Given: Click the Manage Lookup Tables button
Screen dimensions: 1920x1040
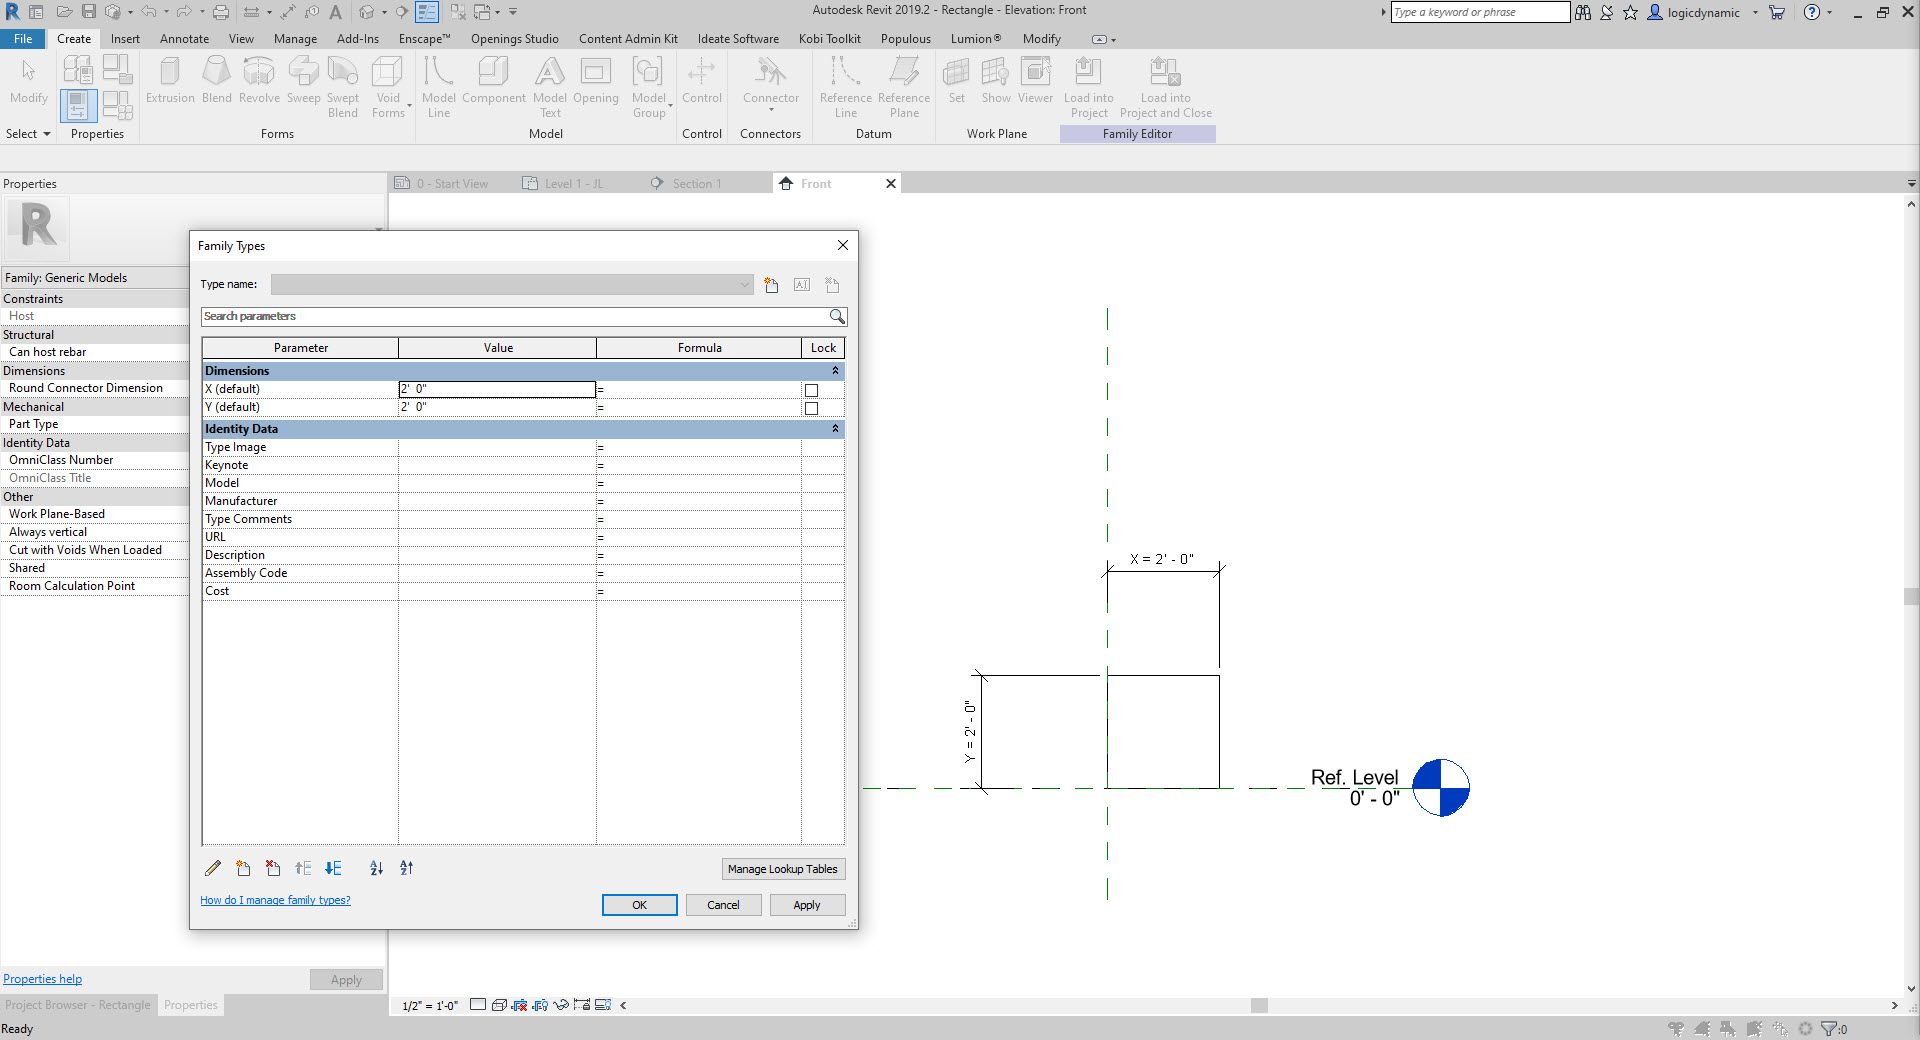Looking at the screenshot, I should (783, 869).
